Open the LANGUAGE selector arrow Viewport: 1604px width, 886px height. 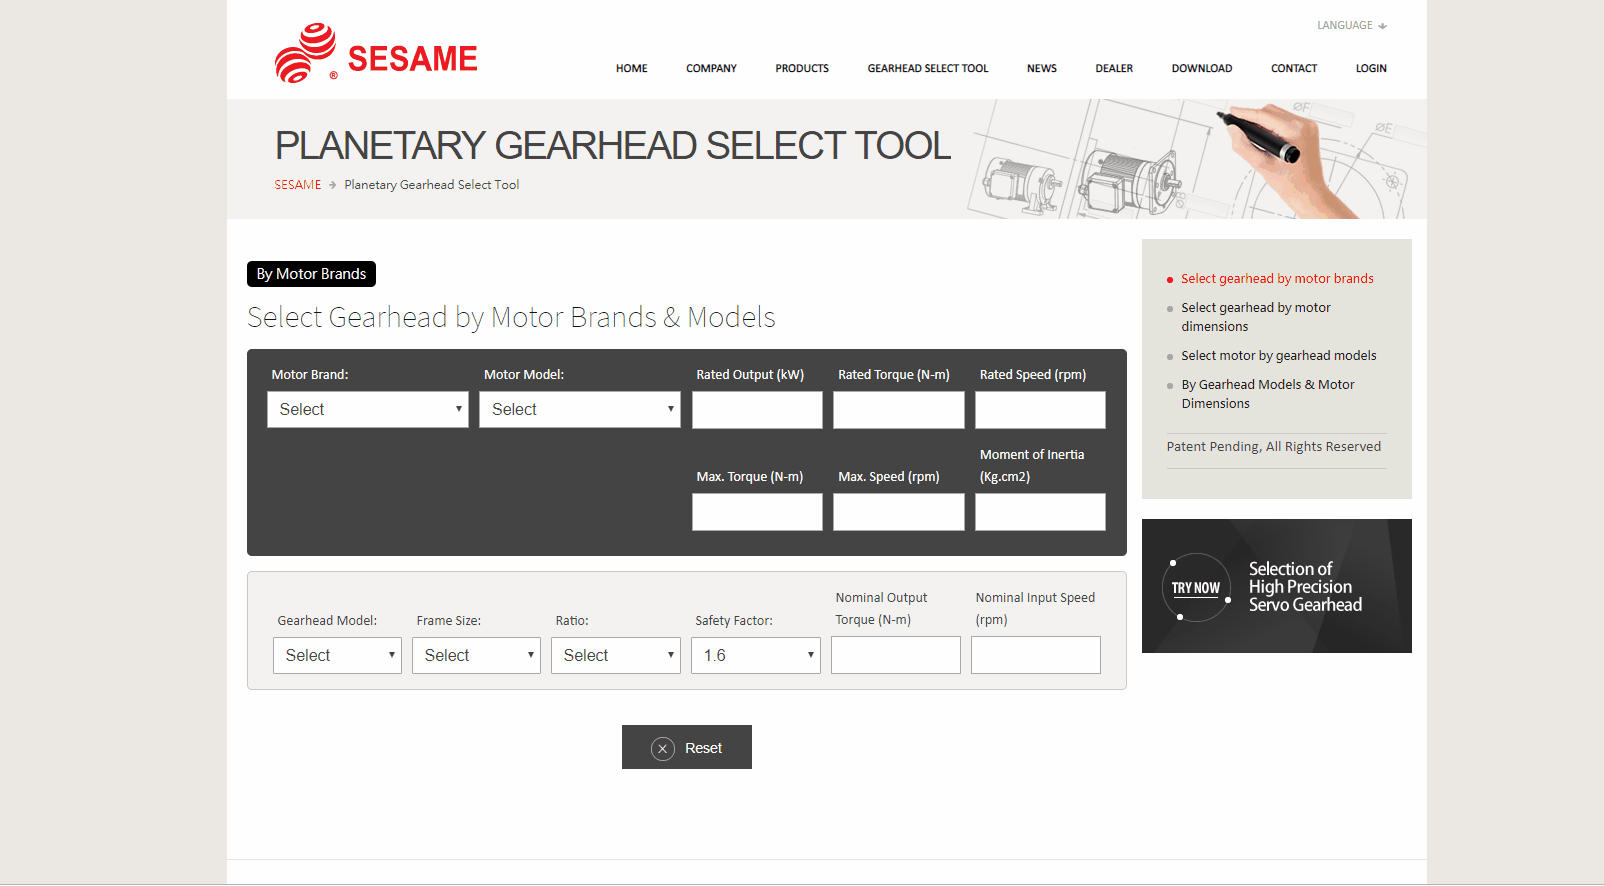click(1382, 26)
